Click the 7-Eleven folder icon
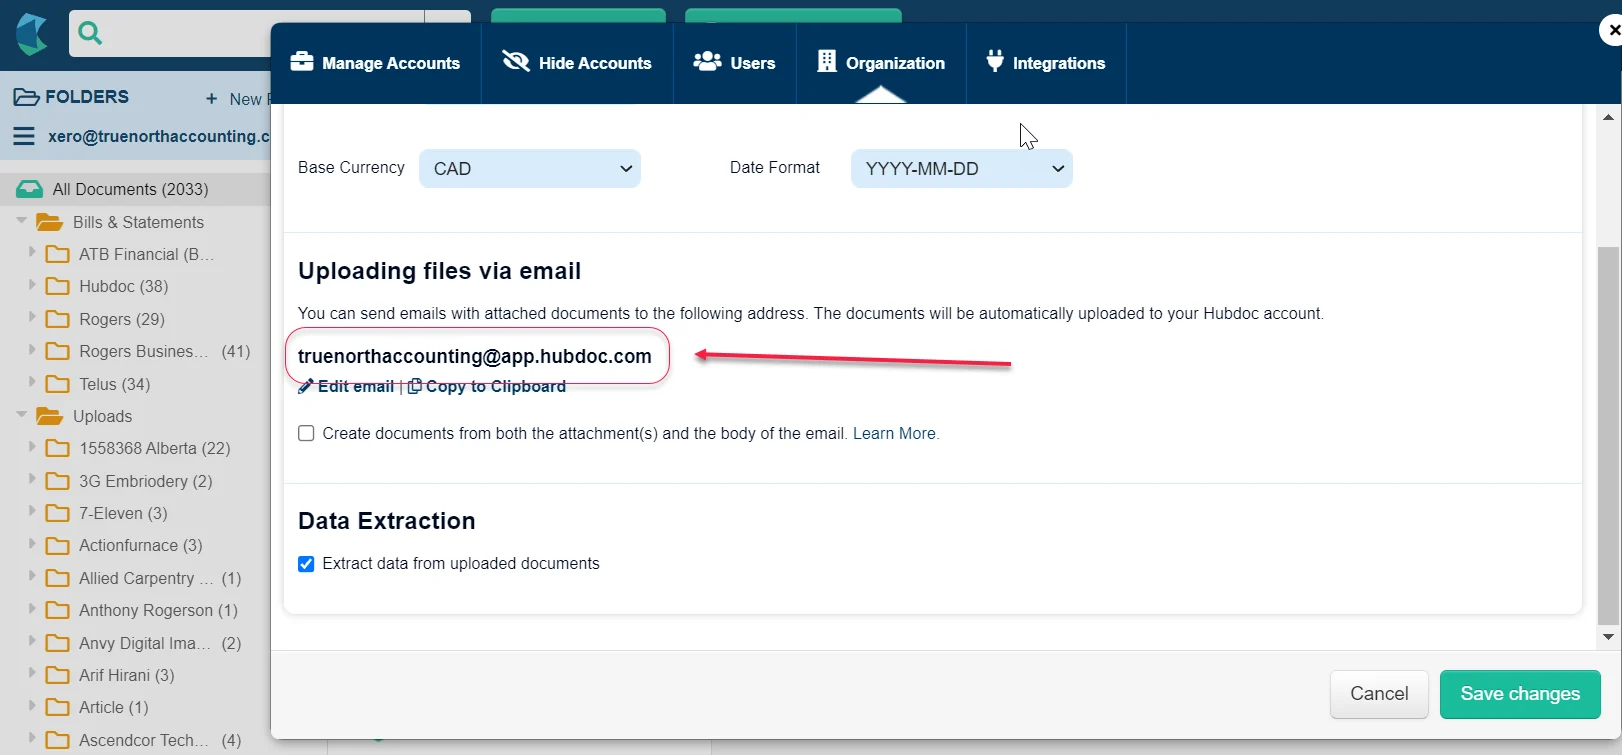The height and width of the screenshot is (755, 1622). pyautogui.click(x=58, y=513)
